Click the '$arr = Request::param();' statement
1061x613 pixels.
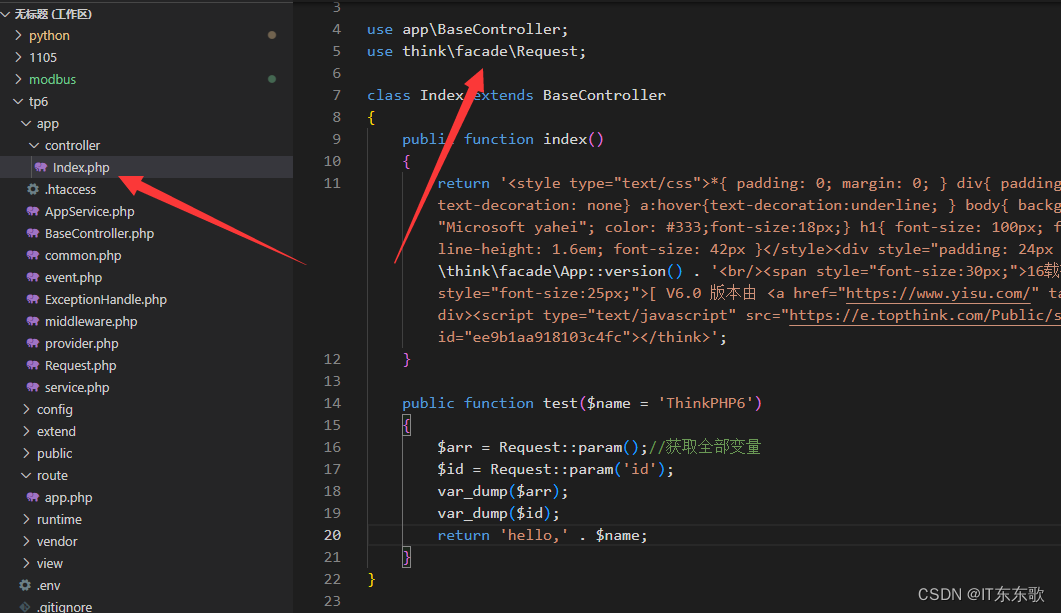543,447
